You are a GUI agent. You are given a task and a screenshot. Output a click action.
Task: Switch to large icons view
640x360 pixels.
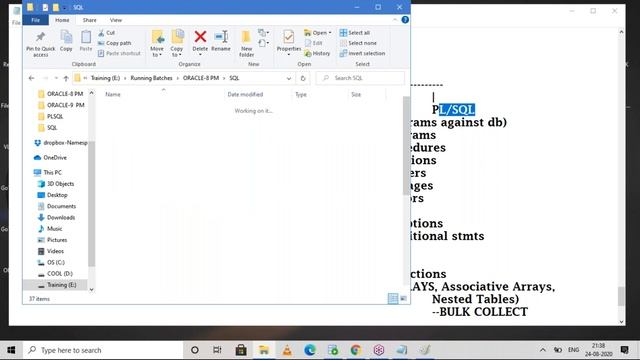tap(403, 299)
